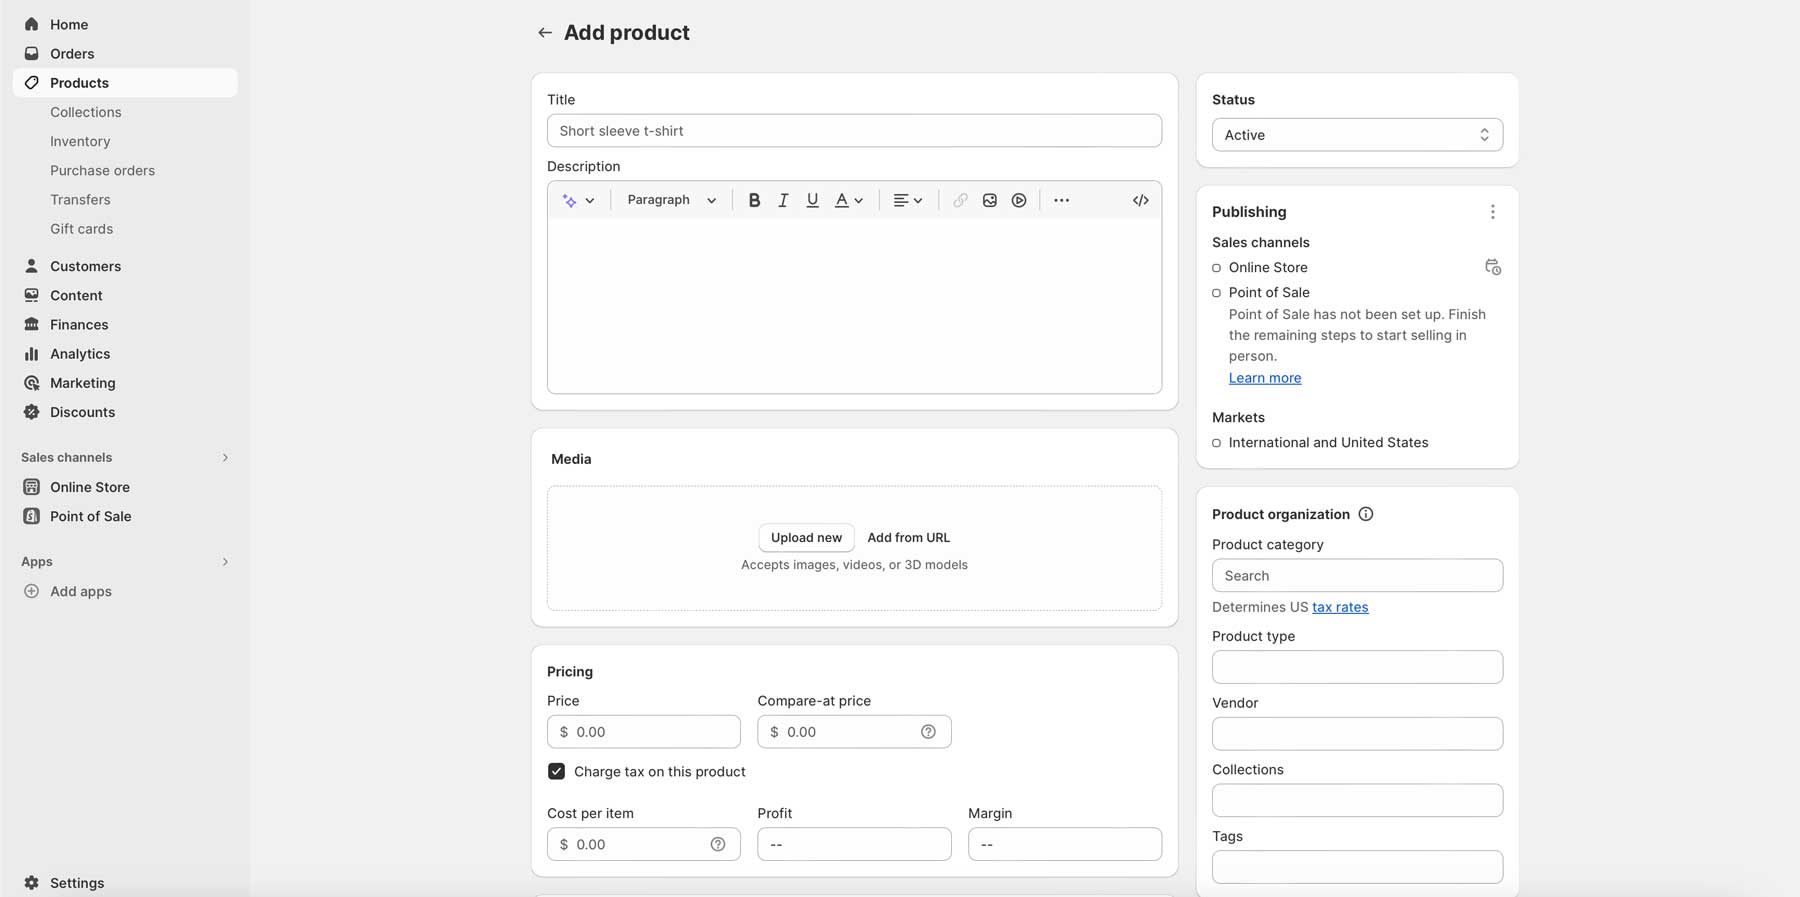Open the Paragraph style dropdown
The width and height of the screenshot is (1800, 897).
[671, 200]
